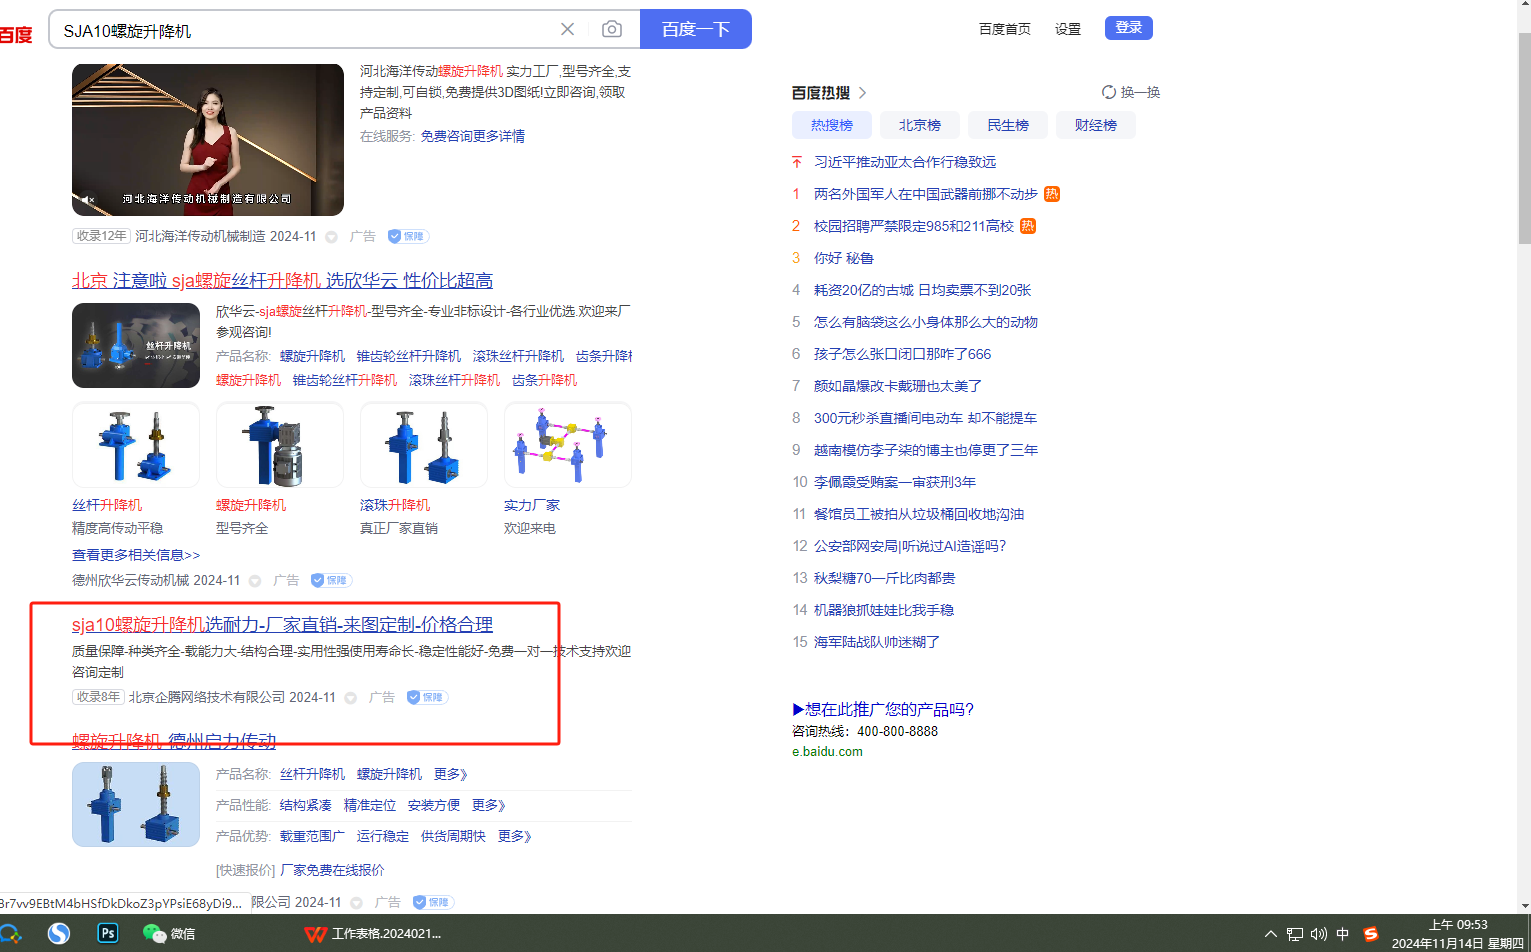
Task: Open hot topic 秋梨糖70一斤比肉都贵
Action: 884,578
